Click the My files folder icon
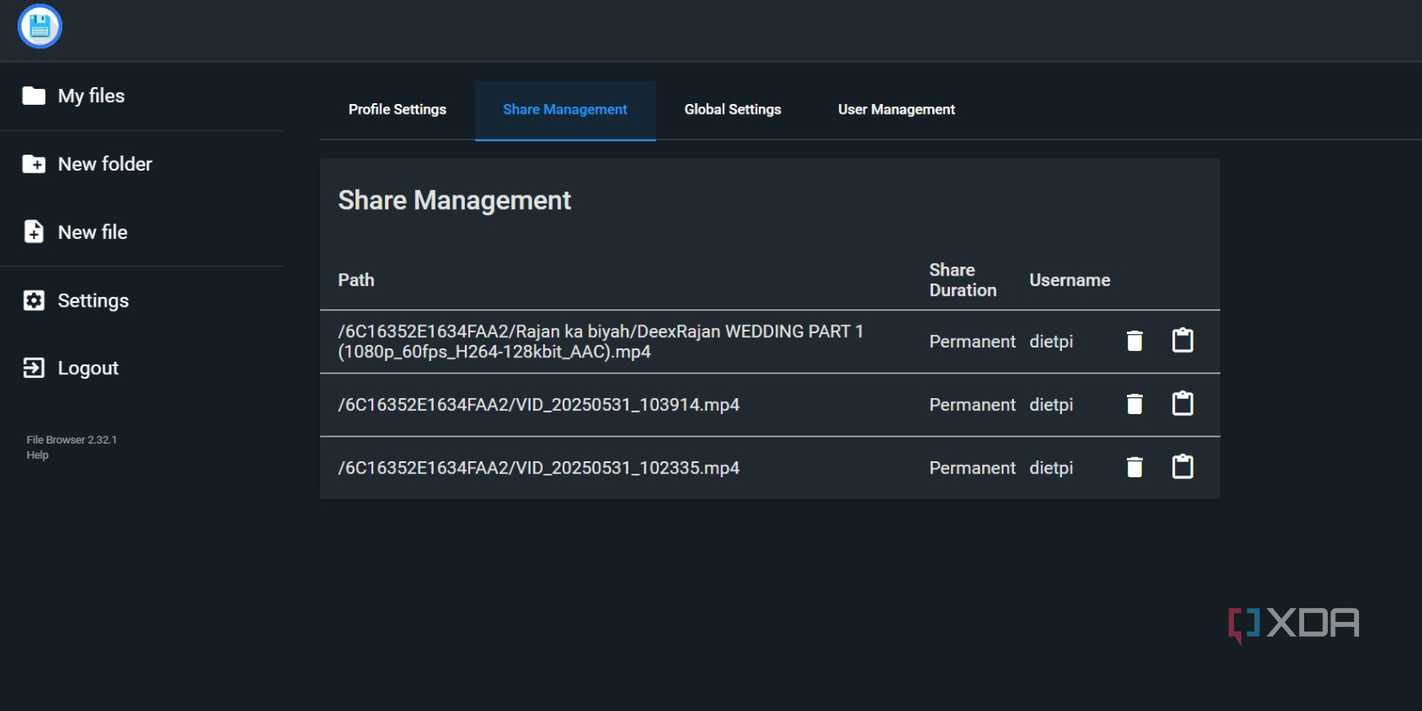Viewport: 1422px width, 711px height. [34, 96]
